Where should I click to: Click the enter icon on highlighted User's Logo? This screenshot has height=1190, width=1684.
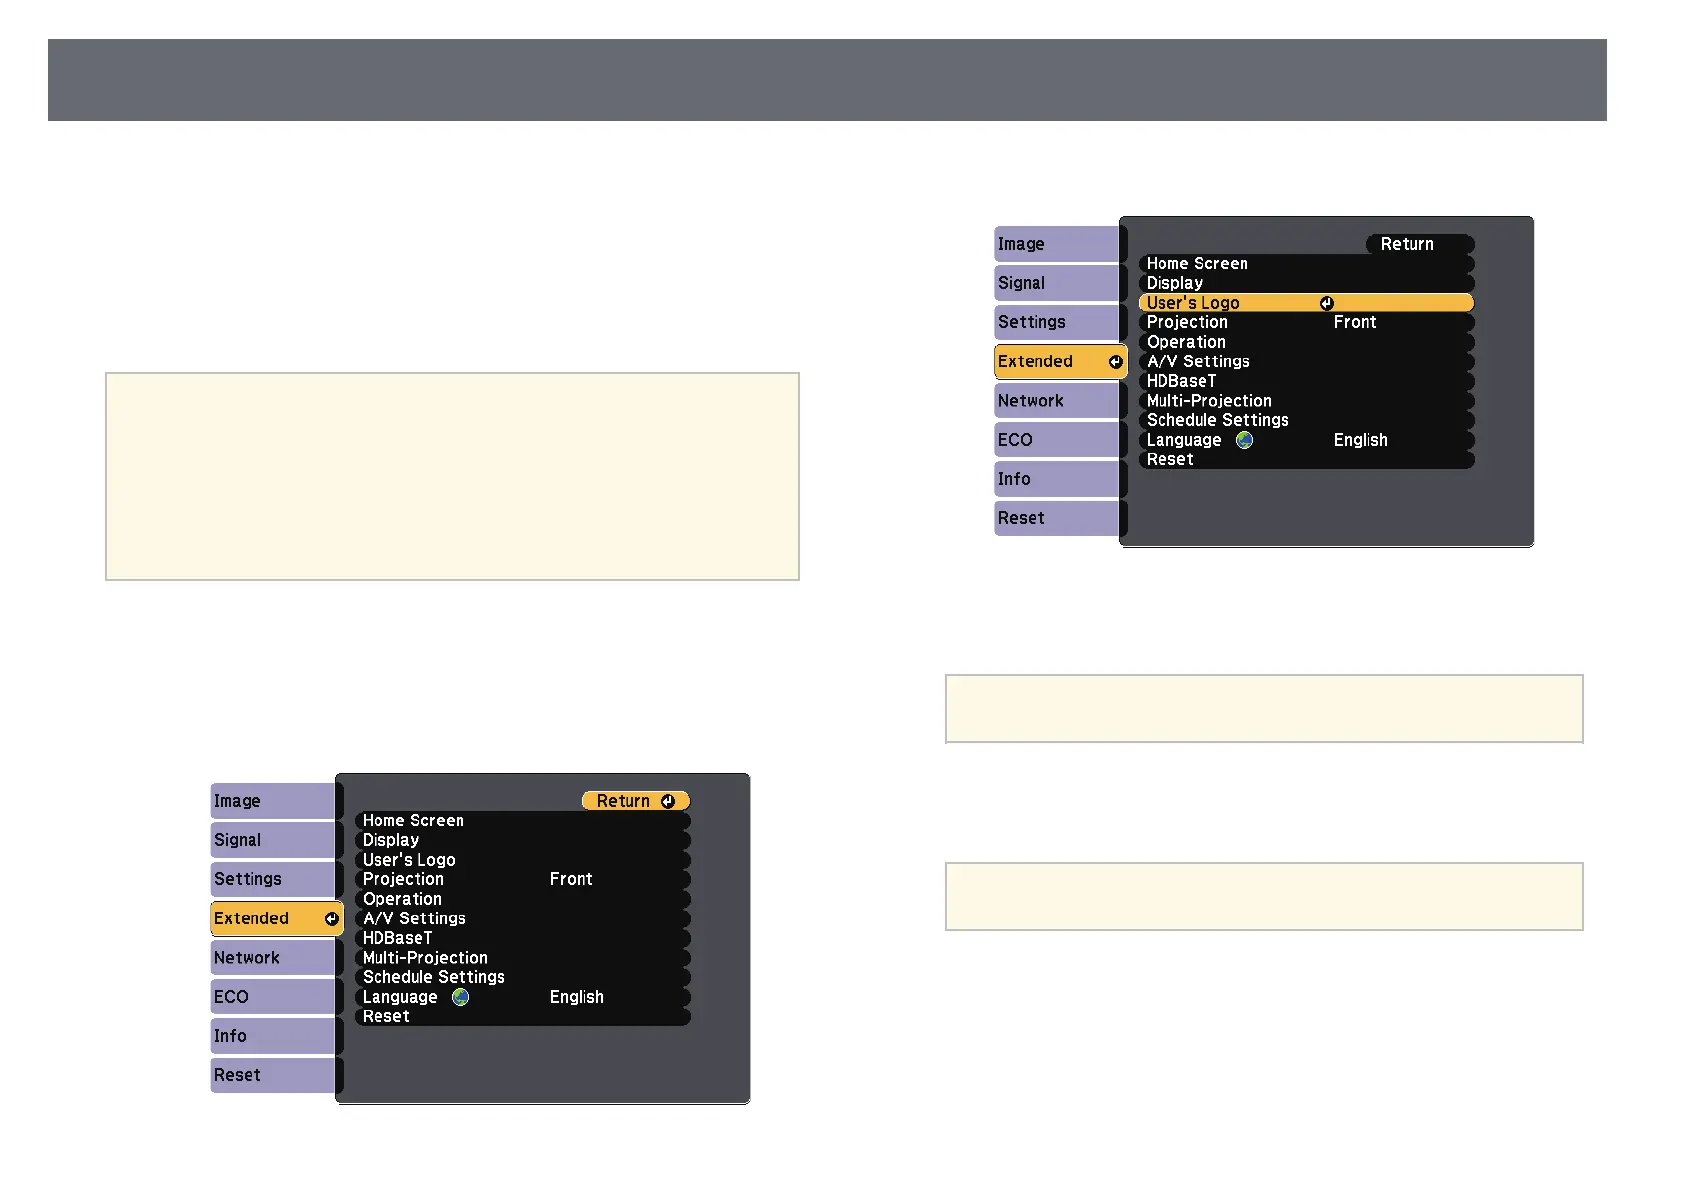point(1326,303)
